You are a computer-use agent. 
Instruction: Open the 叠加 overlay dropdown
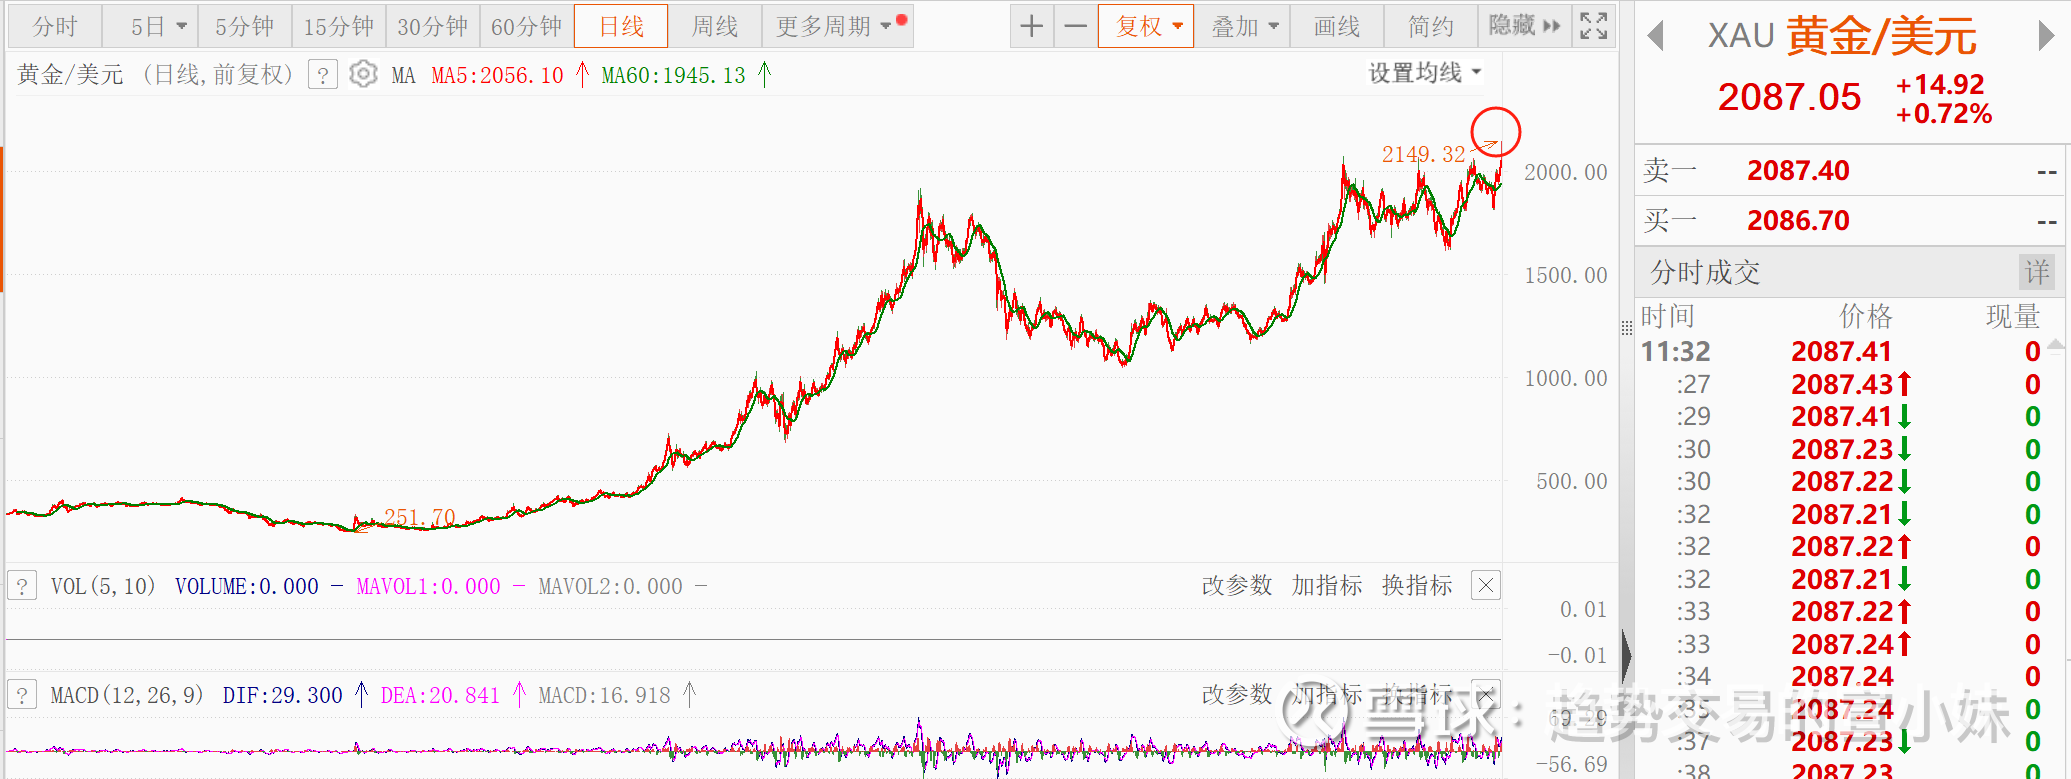pos(1243,26)
